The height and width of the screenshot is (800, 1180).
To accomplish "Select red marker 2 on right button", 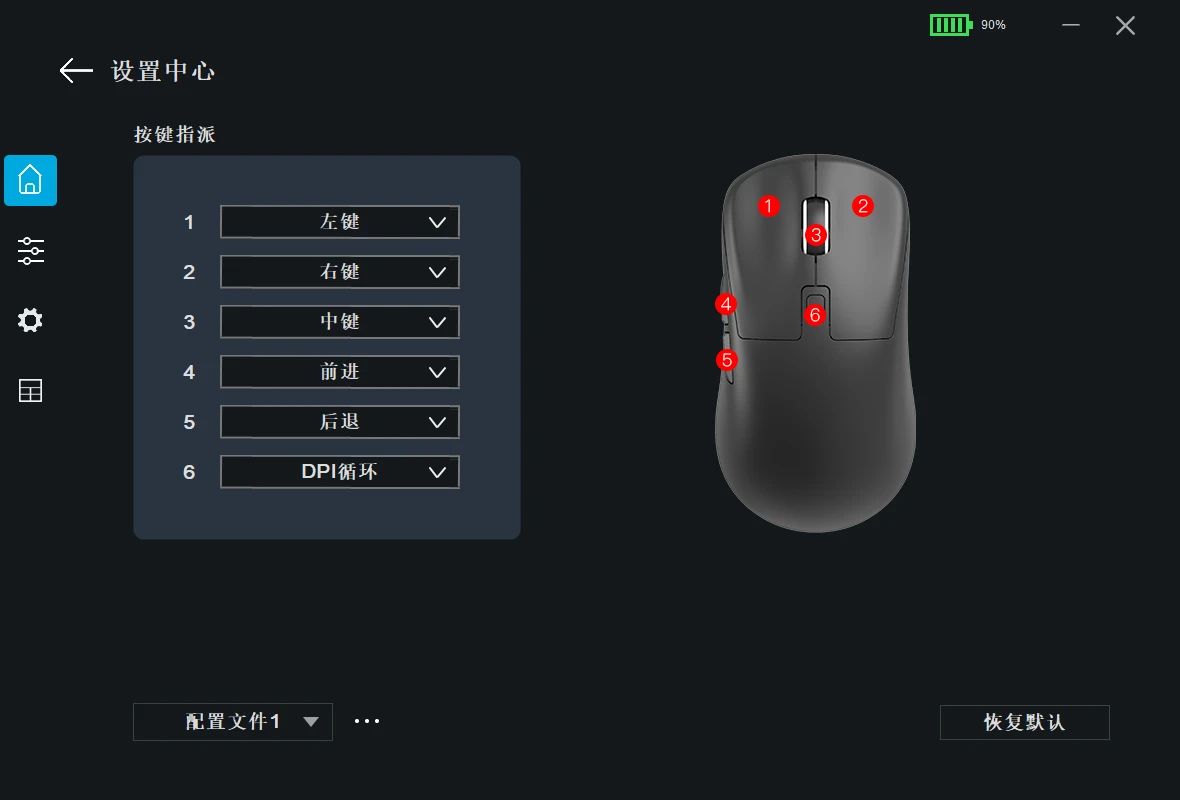I will (x=863, y=205).
